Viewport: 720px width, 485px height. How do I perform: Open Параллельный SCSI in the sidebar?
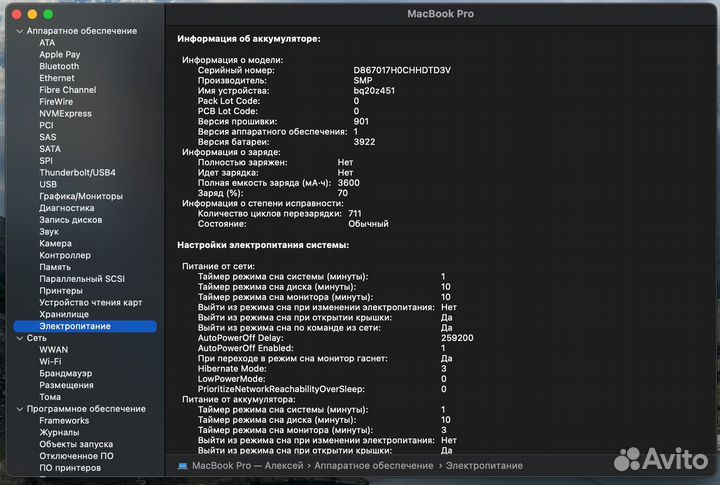pyautogui.click(x=82, y=279)
